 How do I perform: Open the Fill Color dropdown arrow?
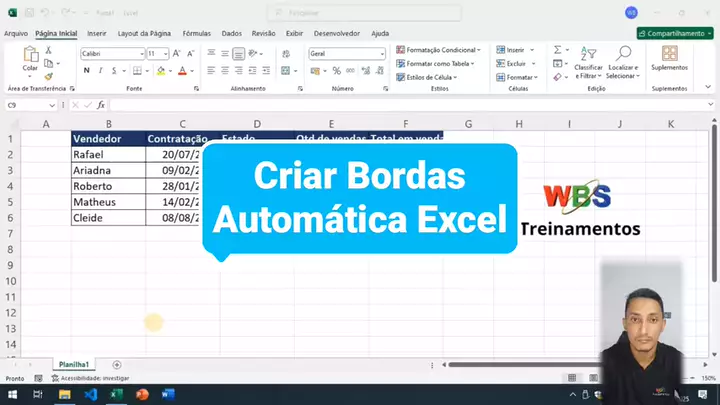click(170, 71)
